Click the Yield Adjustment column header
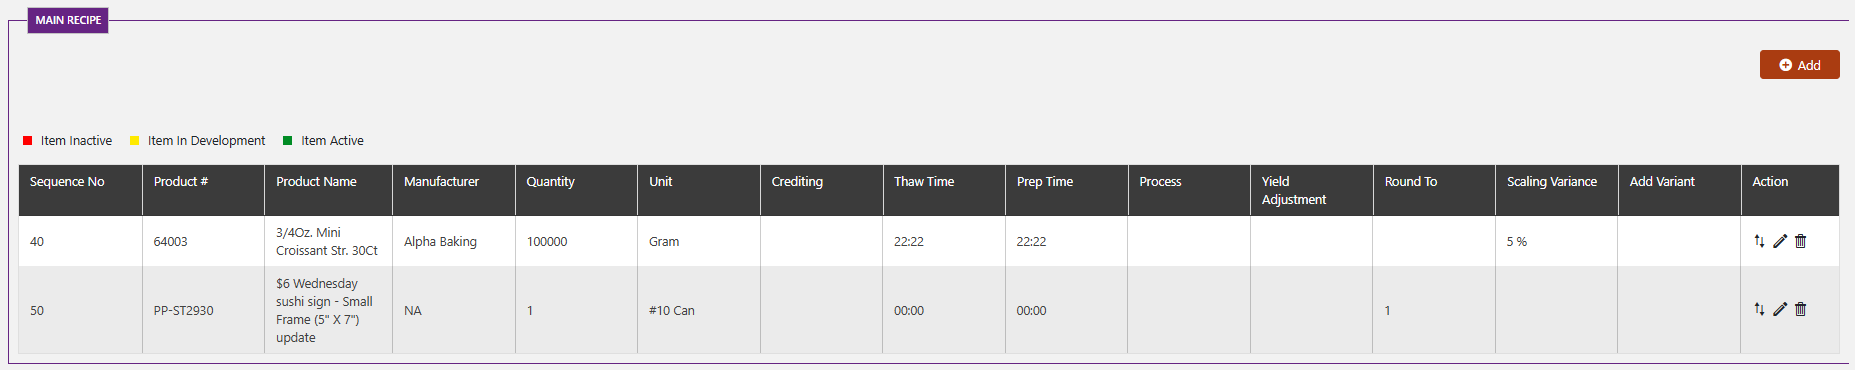The width and height of the screenshot is (1855, 370). coord(1294,190)
